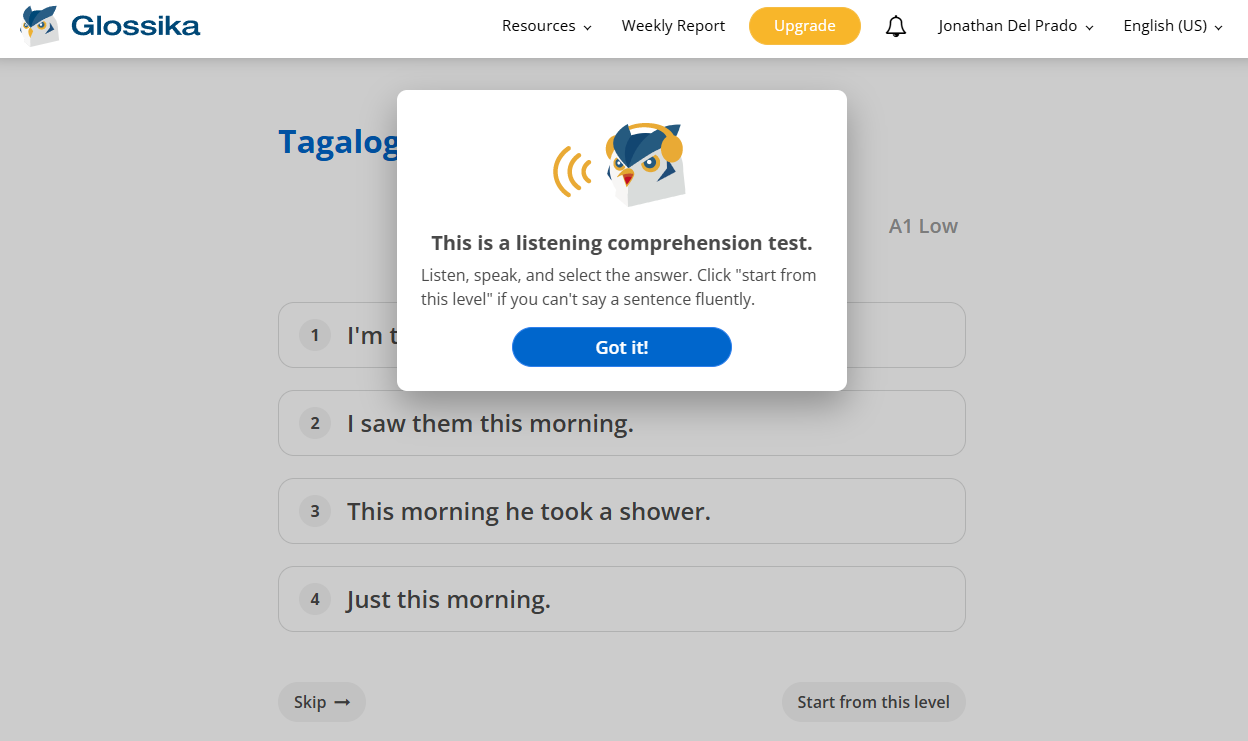
Task: Click the Glossika brand name text
Action: coord(135,26)
